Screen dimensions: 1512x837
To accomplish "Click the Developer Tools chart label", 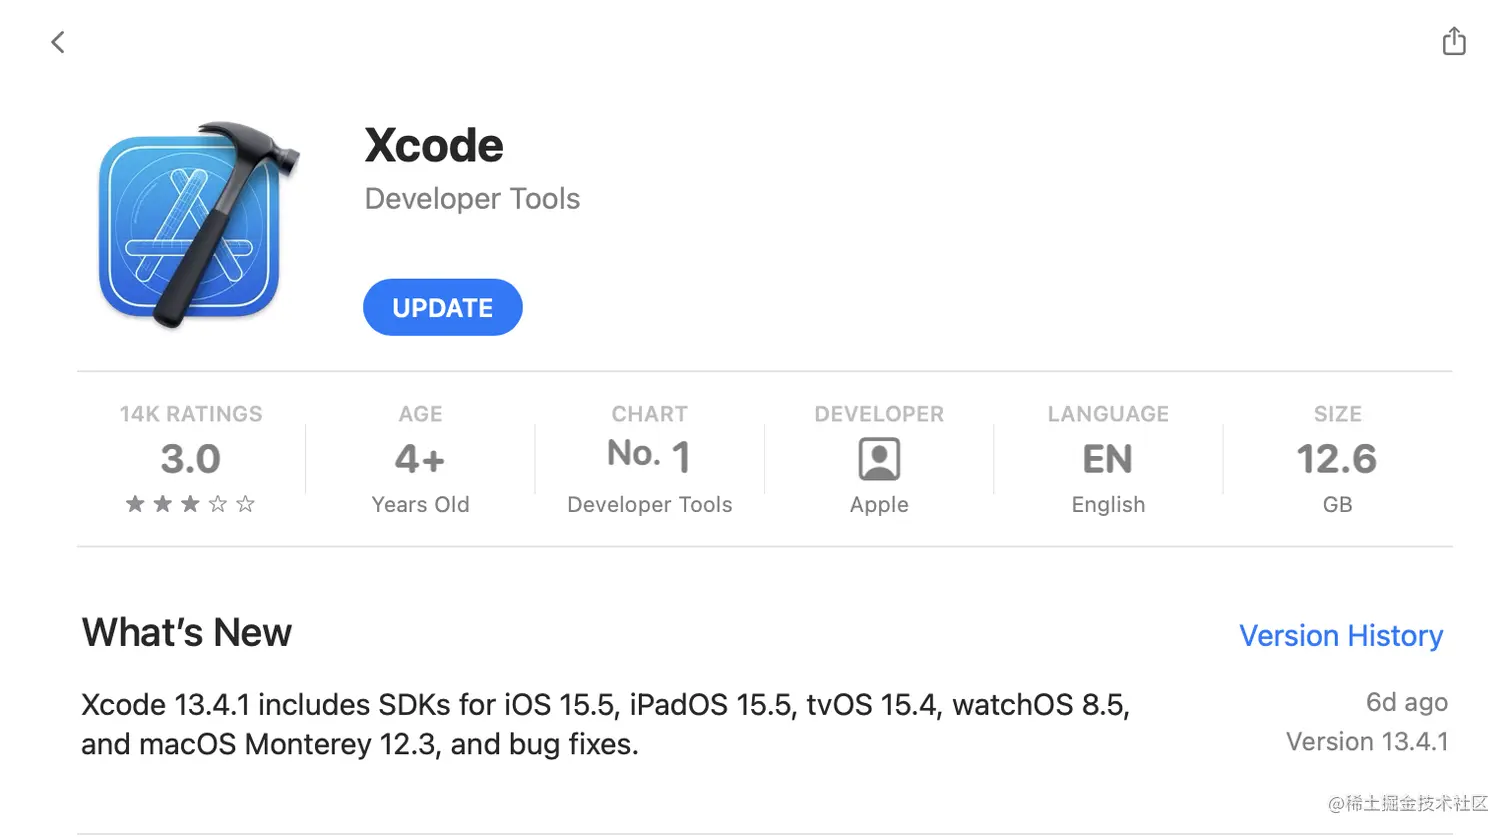I will pos(649,505).
